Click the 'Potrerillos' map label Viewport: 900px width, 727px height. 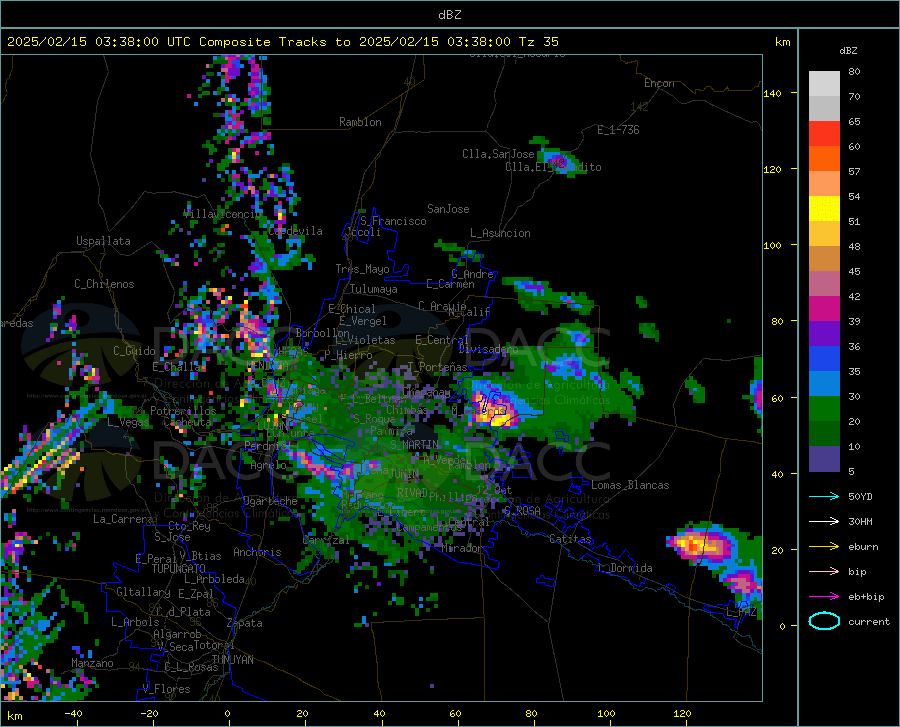pyautogui.click(x=183, y=410)
